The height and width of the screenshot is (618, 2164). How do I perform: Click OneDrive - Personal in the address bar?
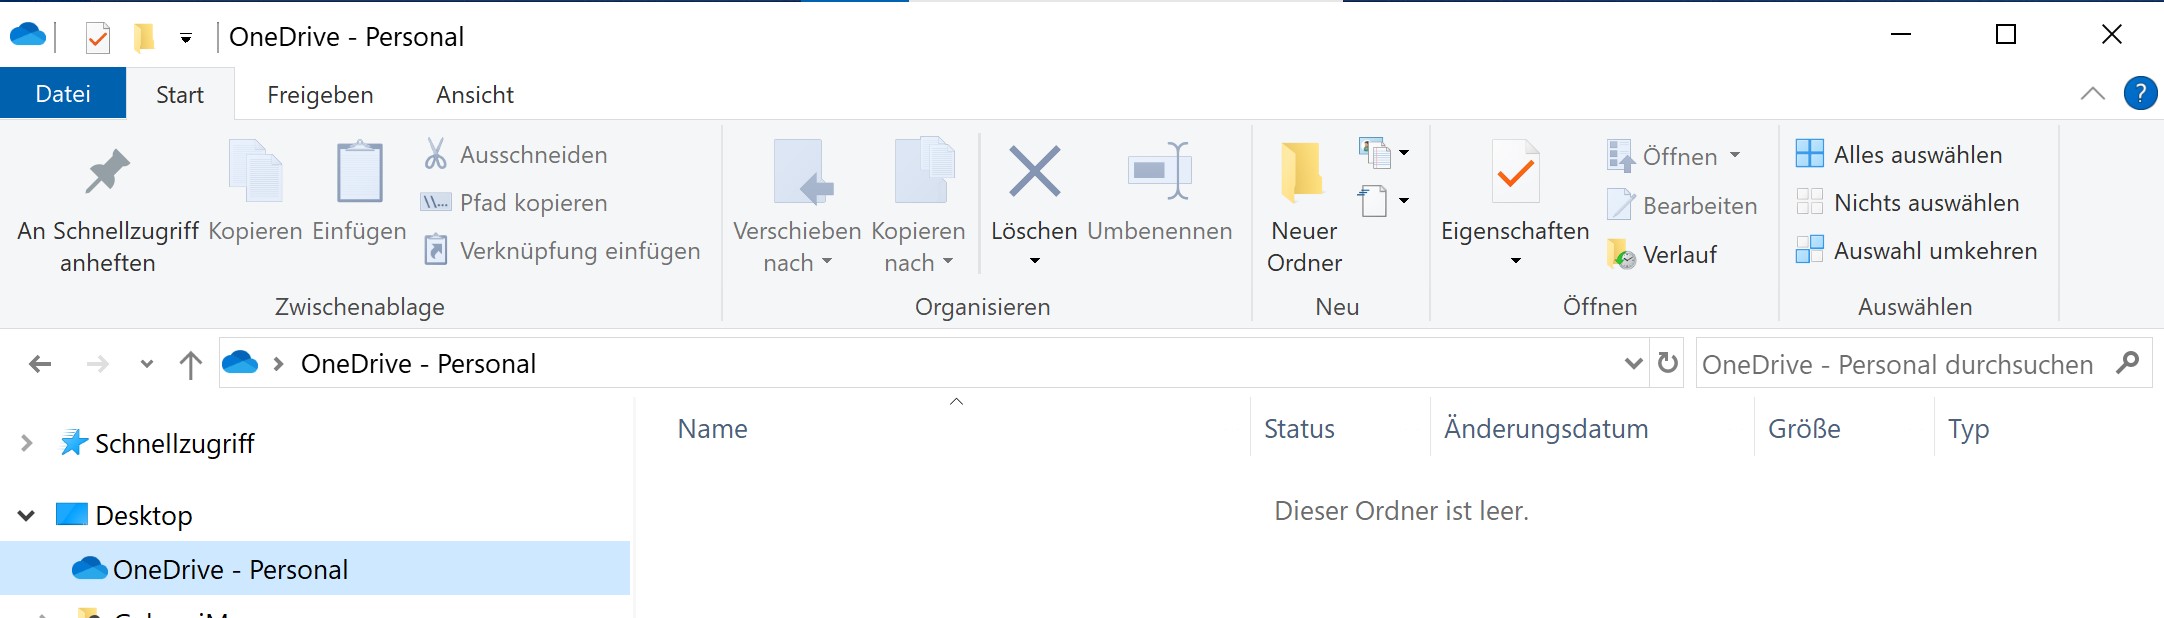pos(418,364)
